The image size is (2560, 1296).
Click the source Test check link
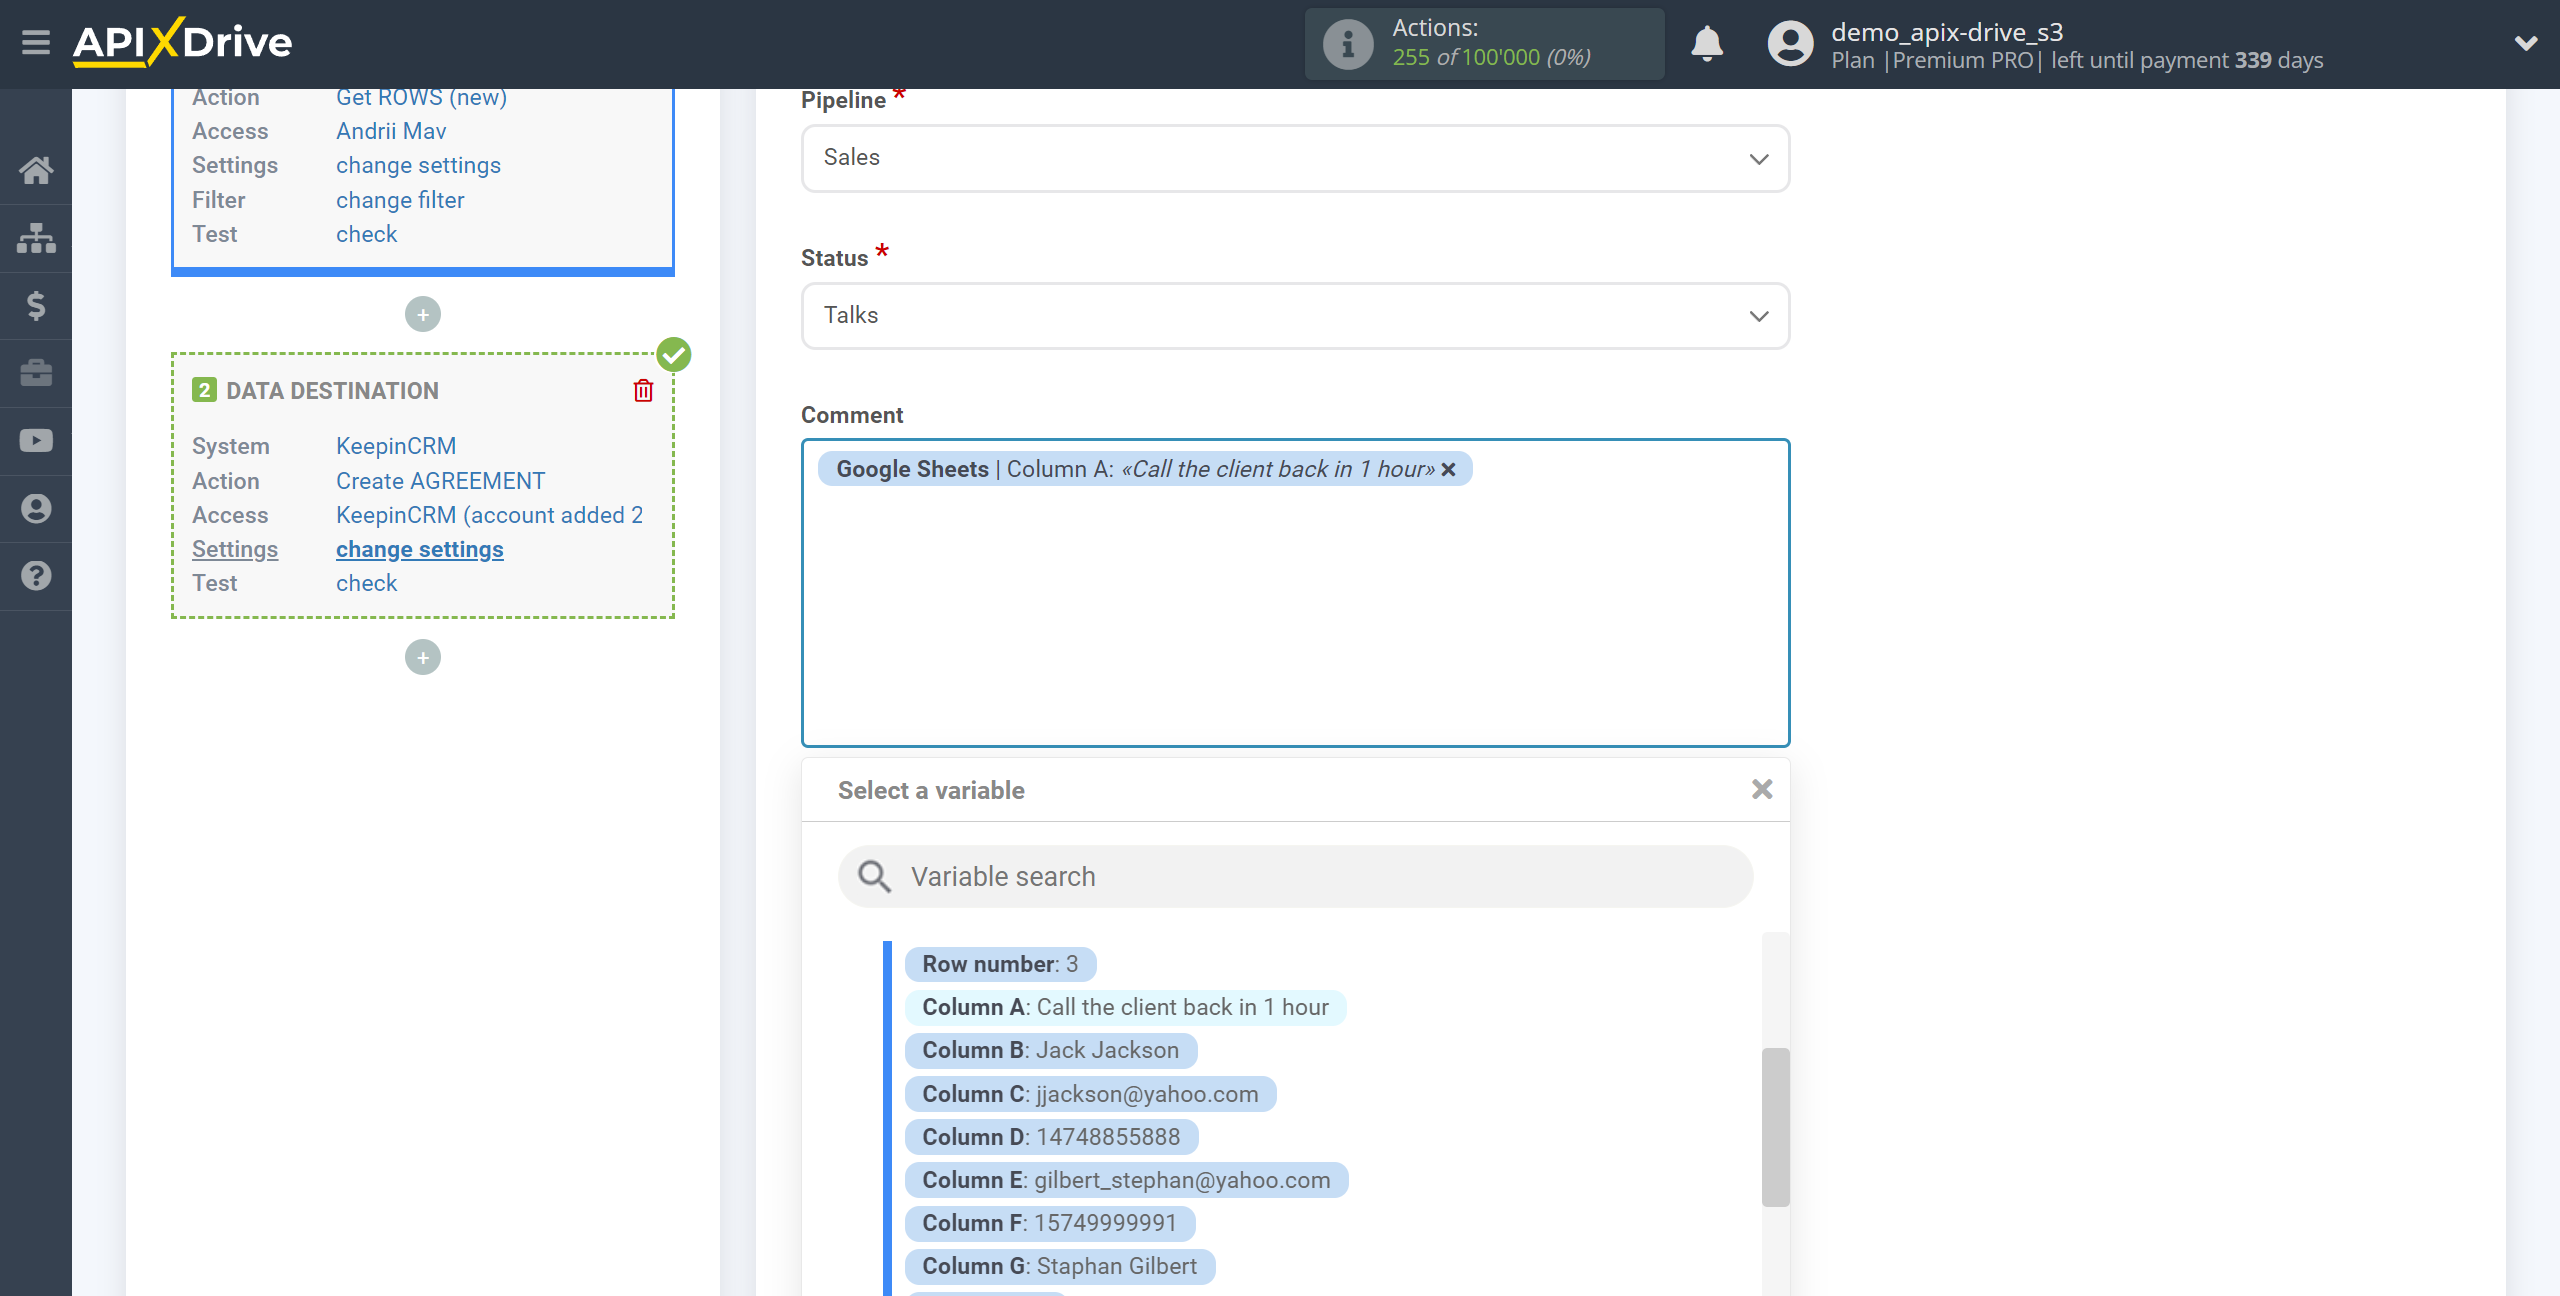pyautogui.click(x=366, y=234)
